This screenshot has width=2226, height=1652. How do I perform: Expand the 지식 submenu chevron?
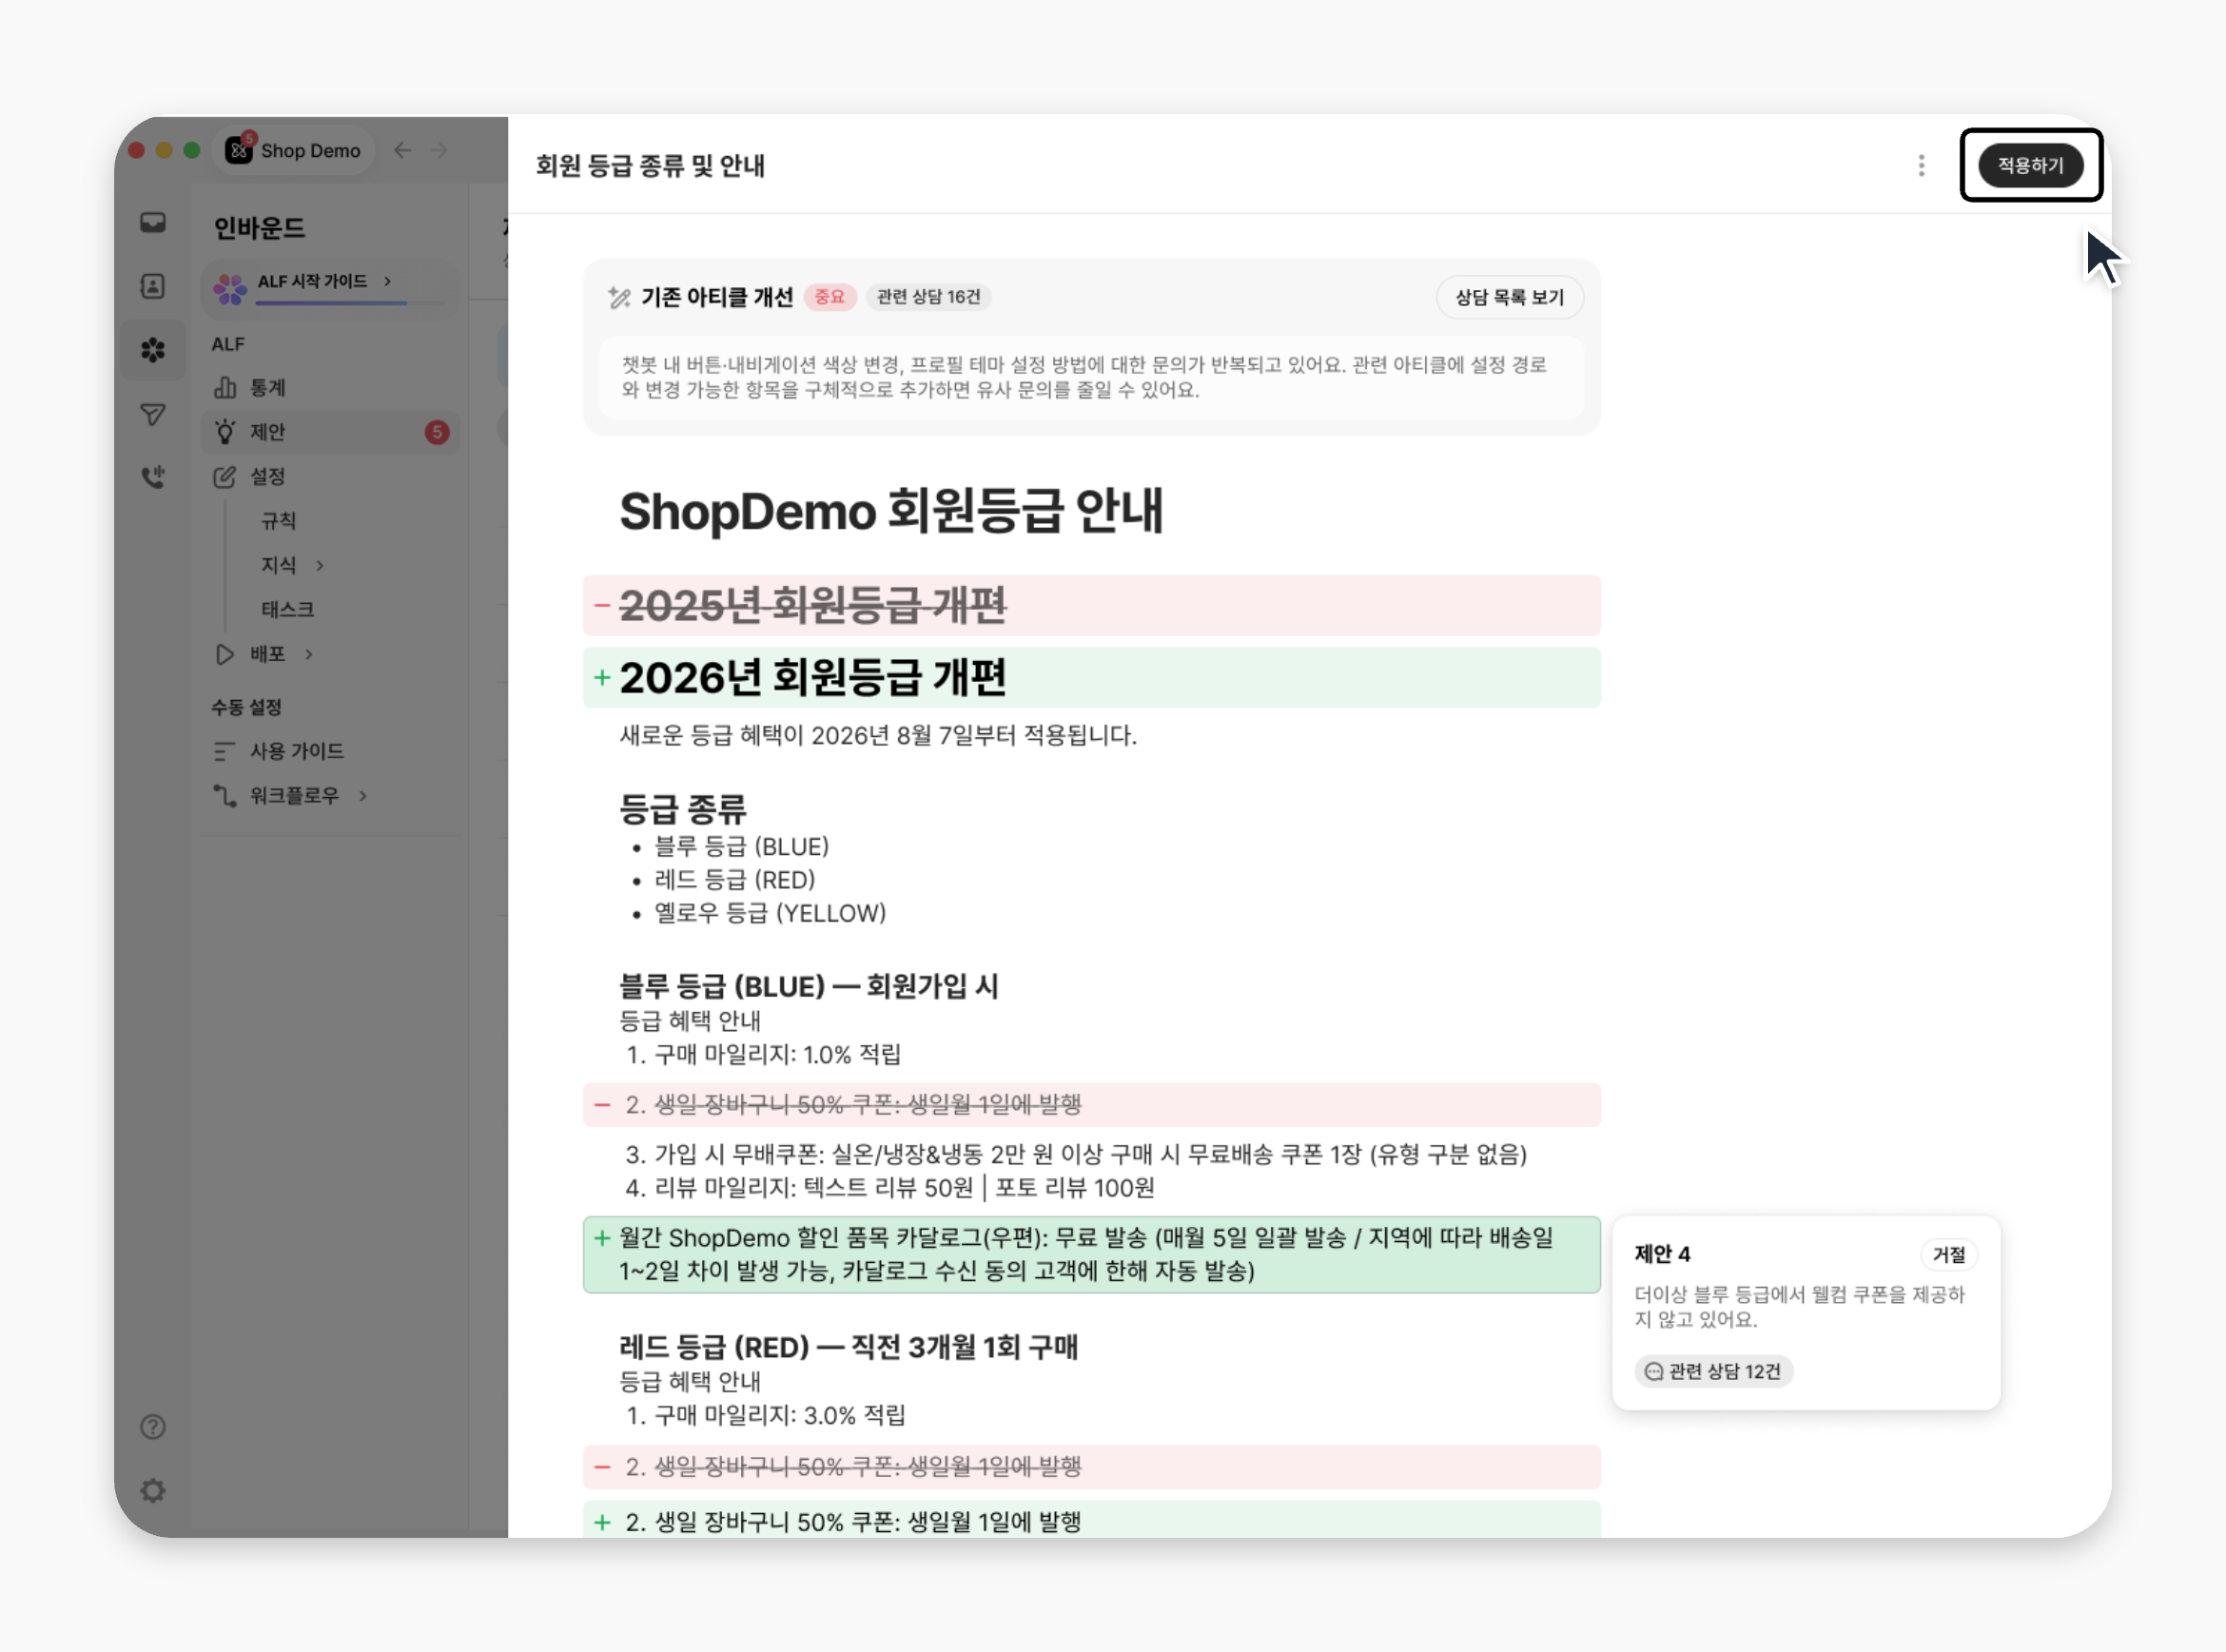(x=320, y=566)
